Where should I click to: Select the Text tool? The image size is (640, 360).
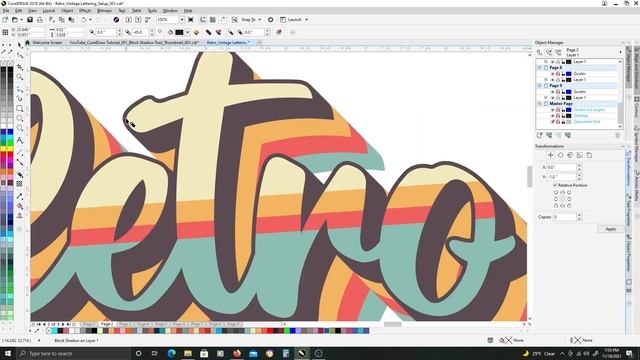[x=20, y=140]
